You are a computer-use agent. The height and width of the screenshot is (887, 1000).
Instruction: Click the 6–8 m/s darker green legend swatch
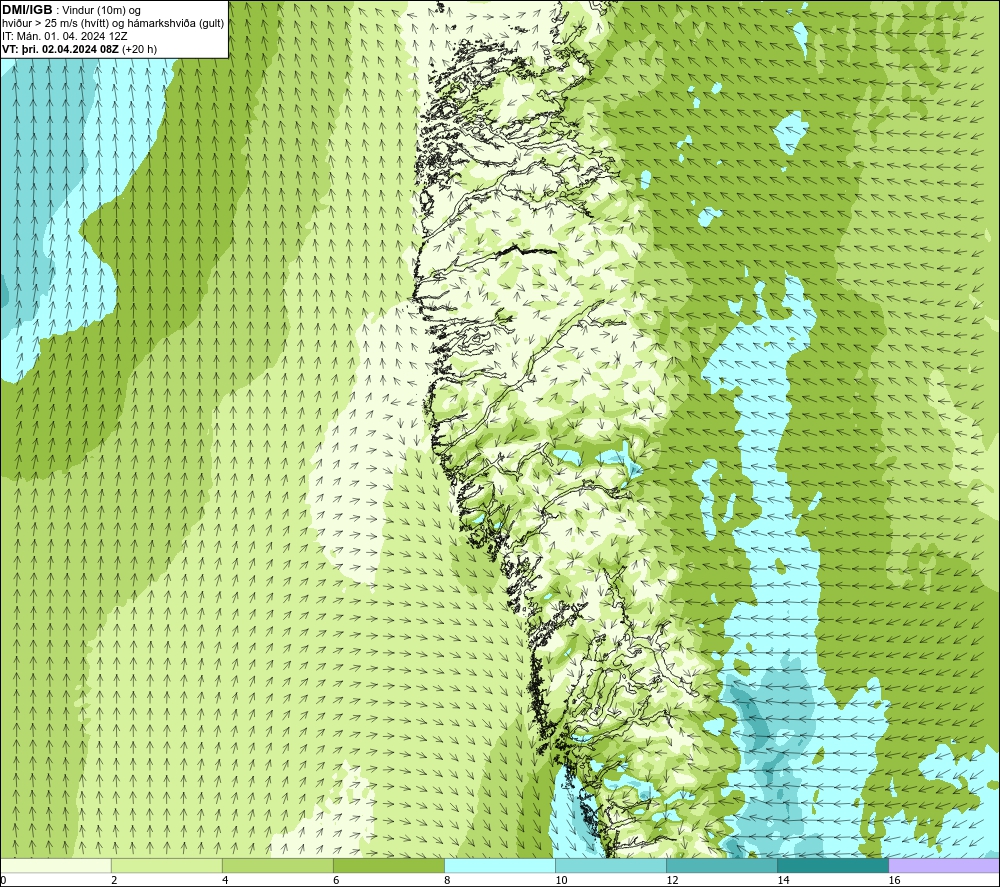(x=388, y=865)
